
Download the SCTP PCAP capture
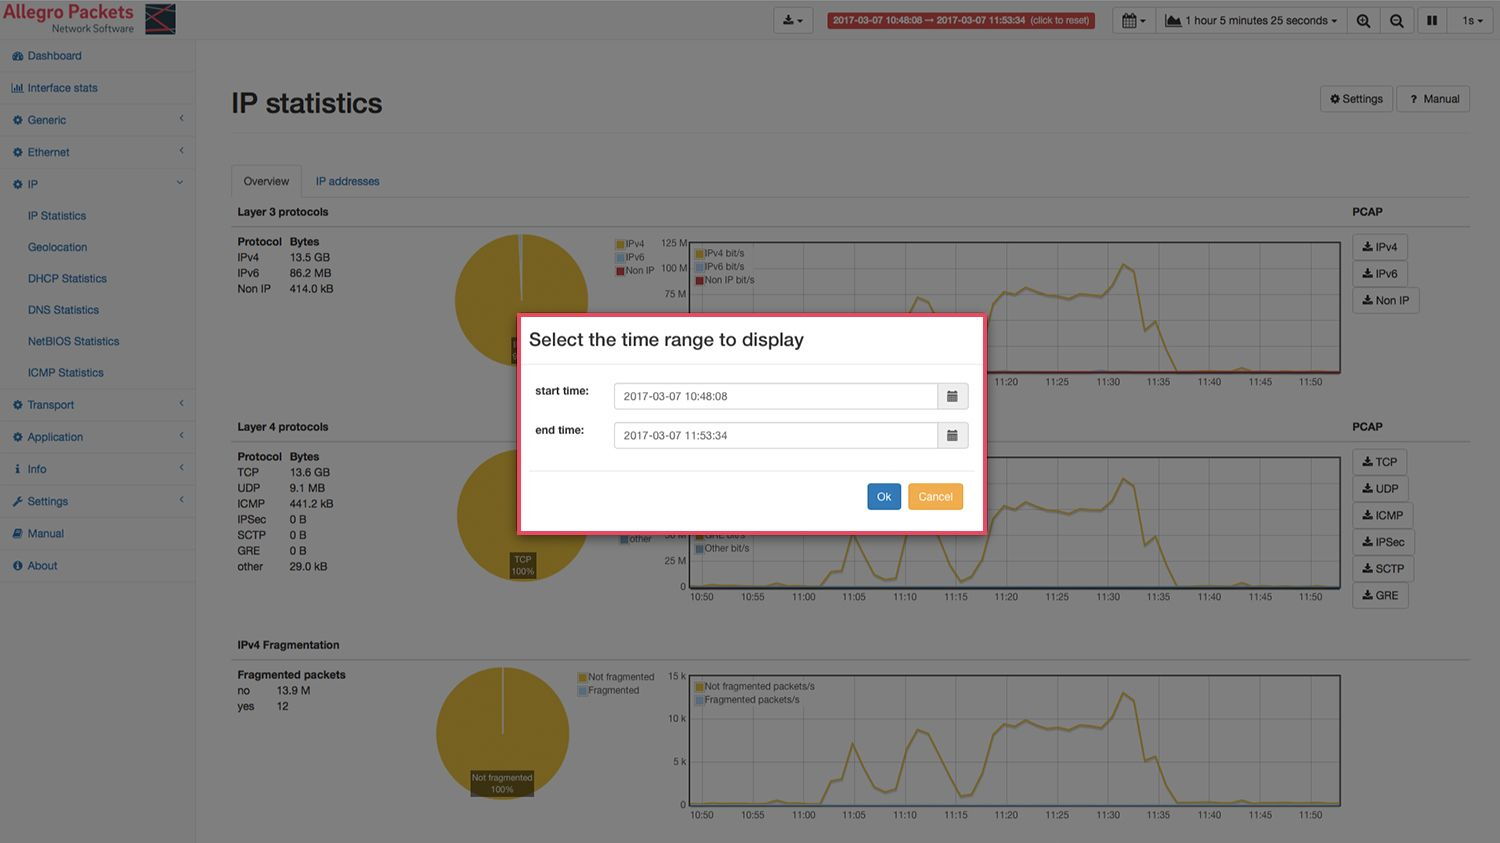point(1383,569)
